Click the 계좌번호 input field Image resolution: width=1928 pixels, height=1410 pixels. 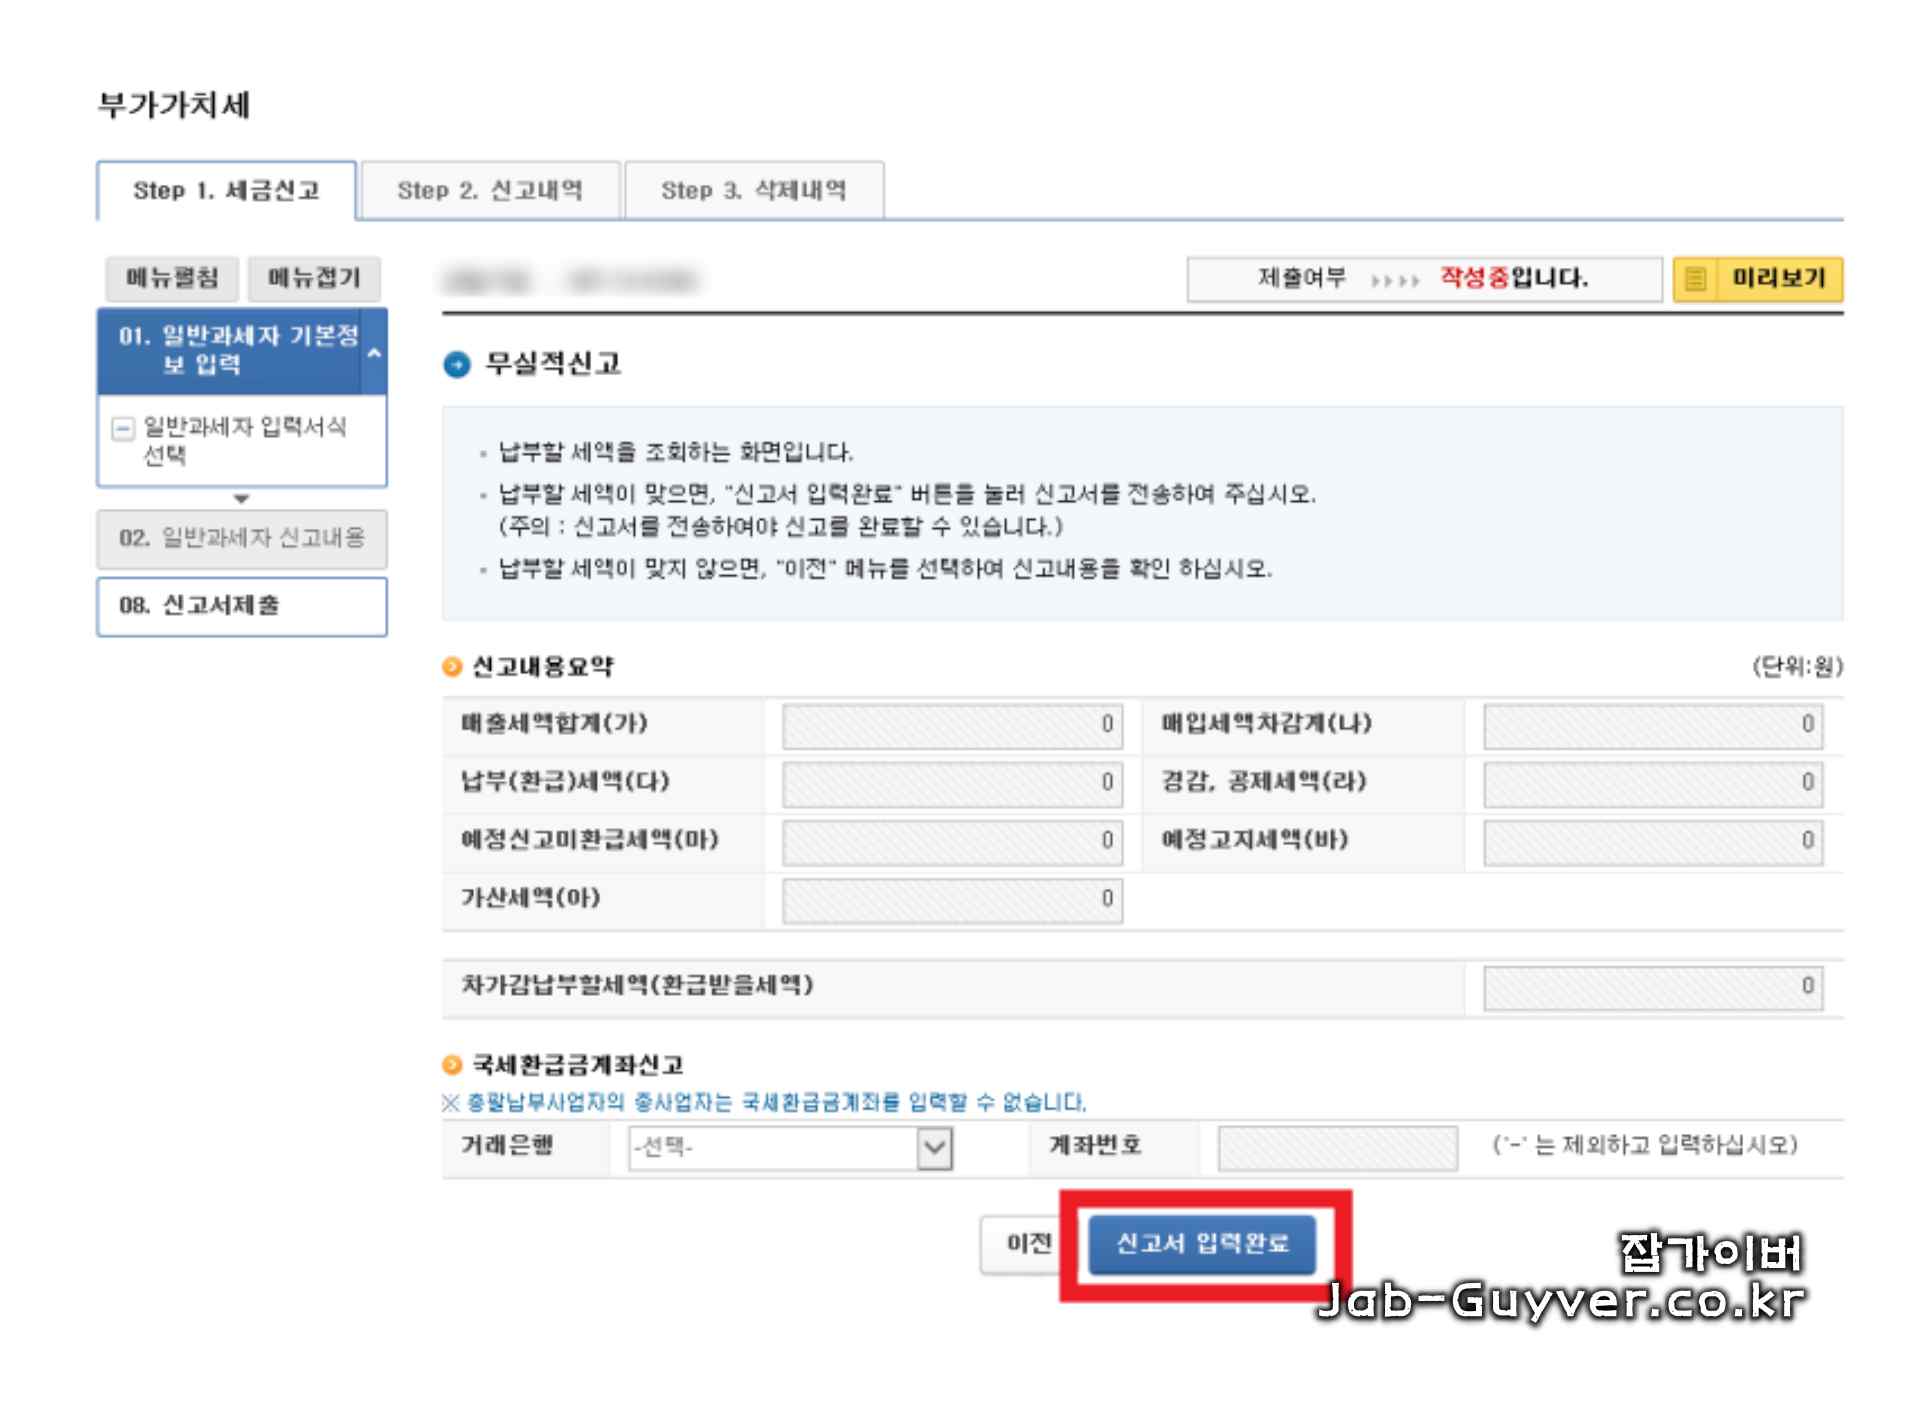[1338, 1147]
